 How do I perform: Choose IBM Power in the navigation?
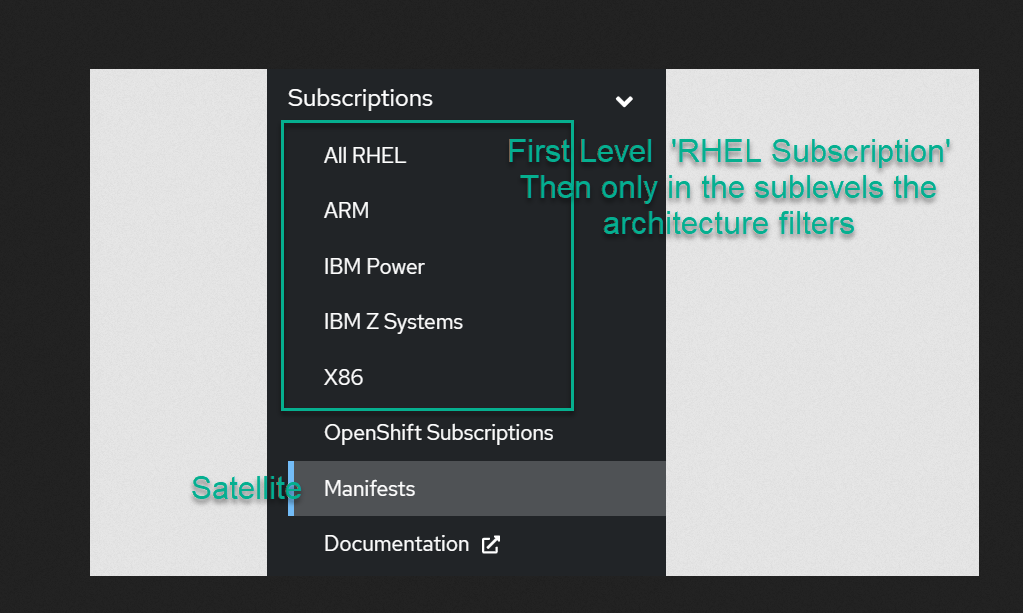tap(374, 266)
